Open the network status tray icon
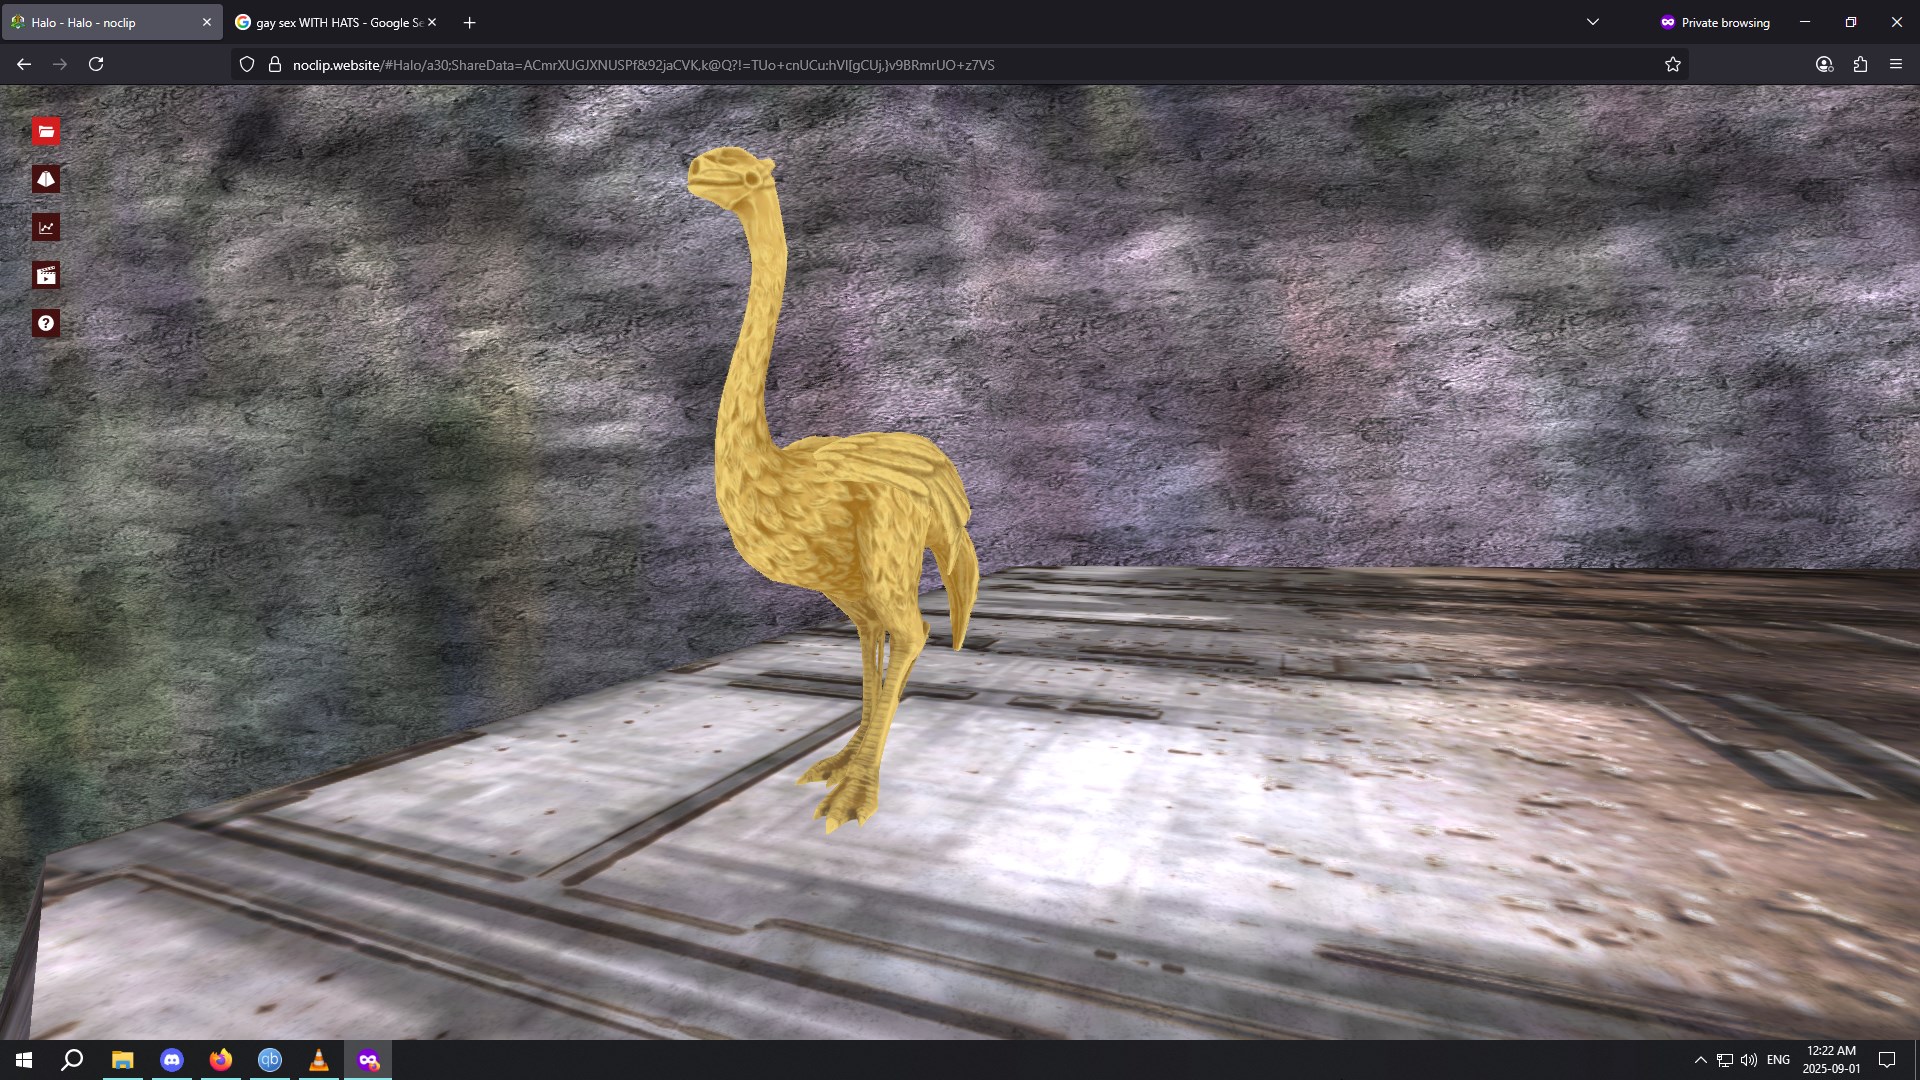This screenshot has height=1080, width=1920. 1725,1060
